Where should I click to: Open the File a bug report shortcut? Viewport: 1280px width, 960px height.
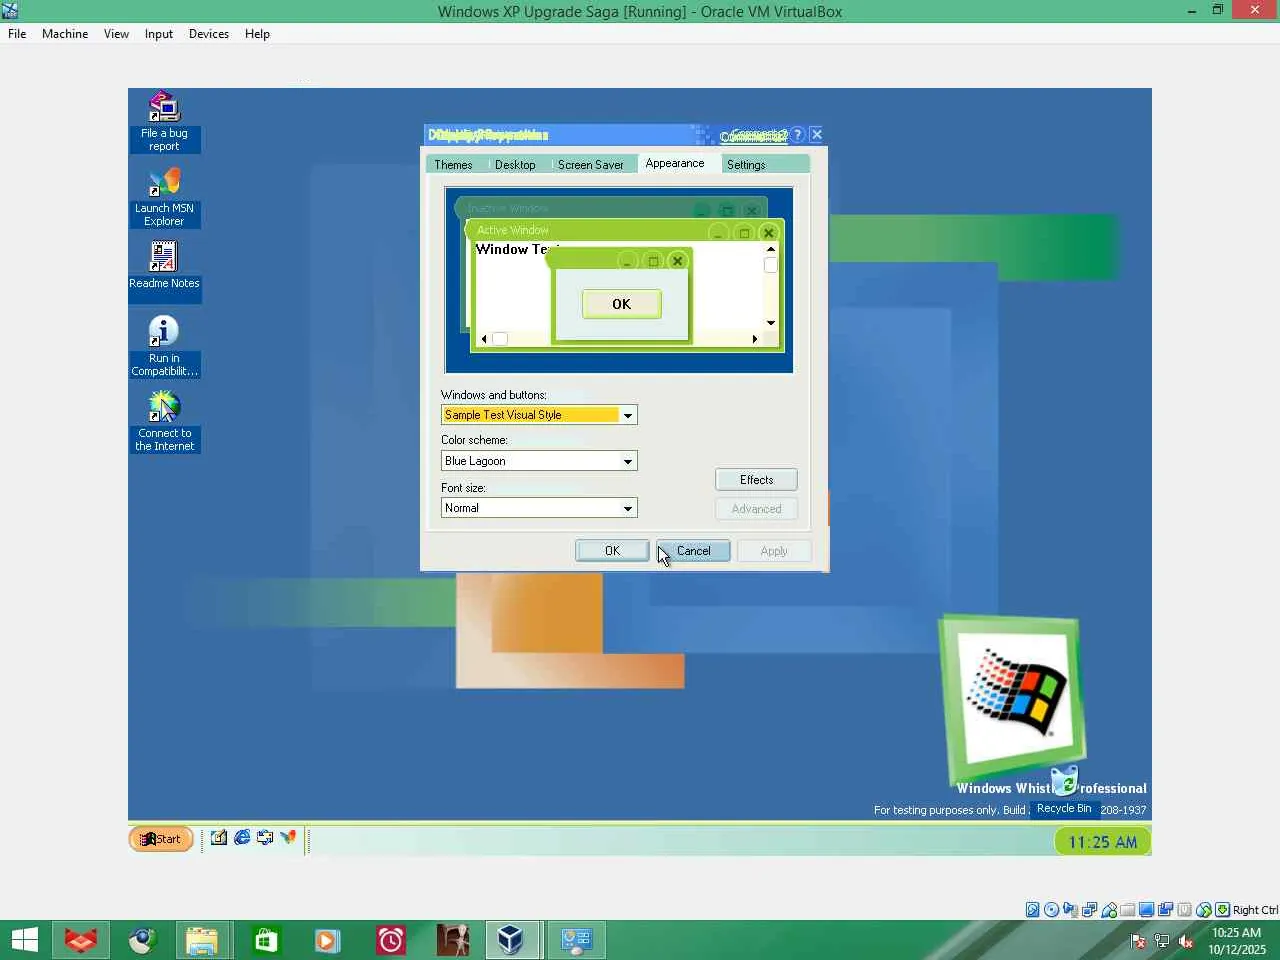tap(164, 122)
